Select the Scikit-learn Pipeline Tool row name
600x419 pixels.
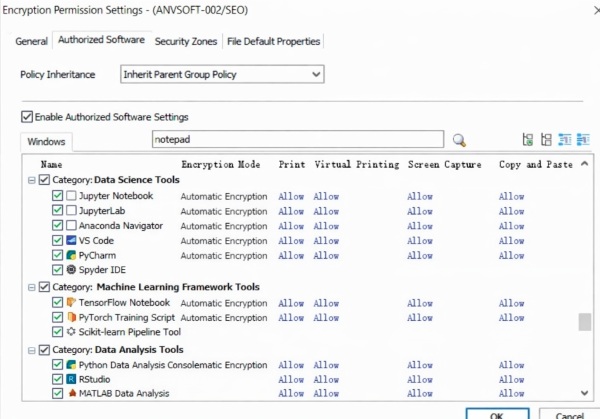coord(130,332)
